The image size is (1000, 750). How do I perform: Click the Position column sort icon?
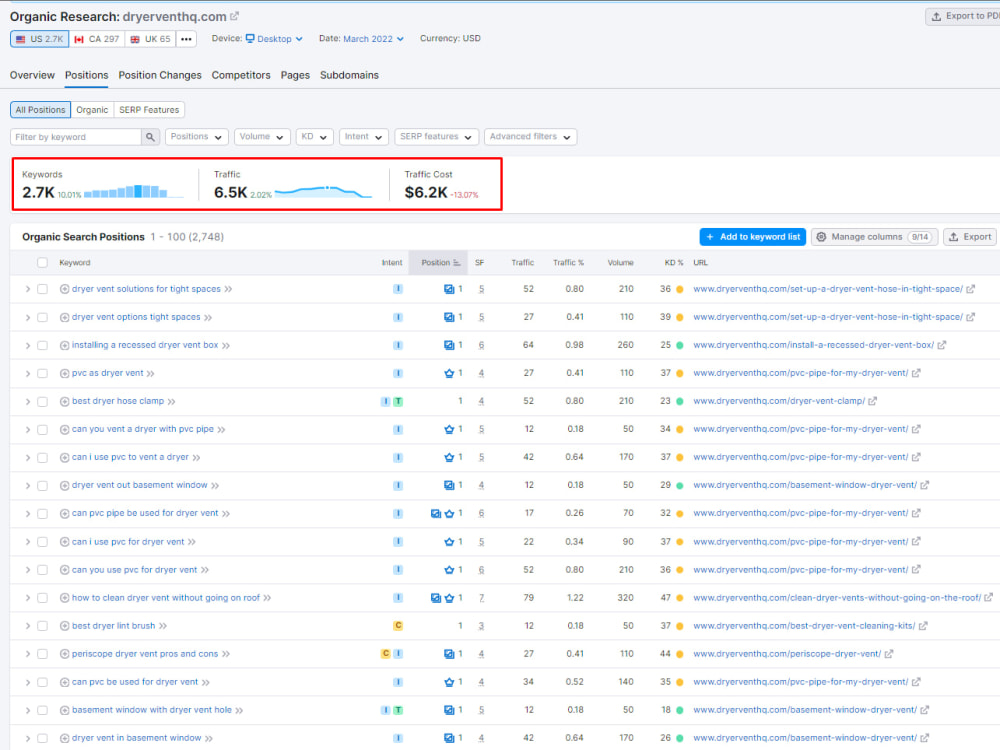457,263
